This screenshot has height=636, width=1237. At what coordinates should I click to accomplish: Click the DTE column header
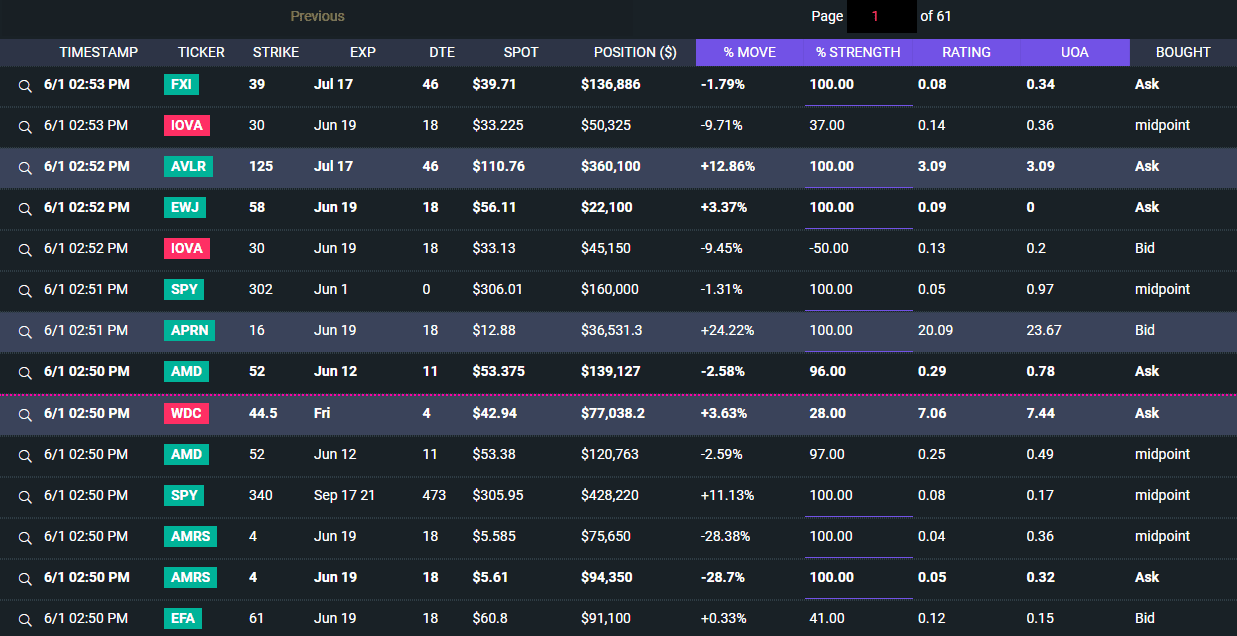(442, 52)
